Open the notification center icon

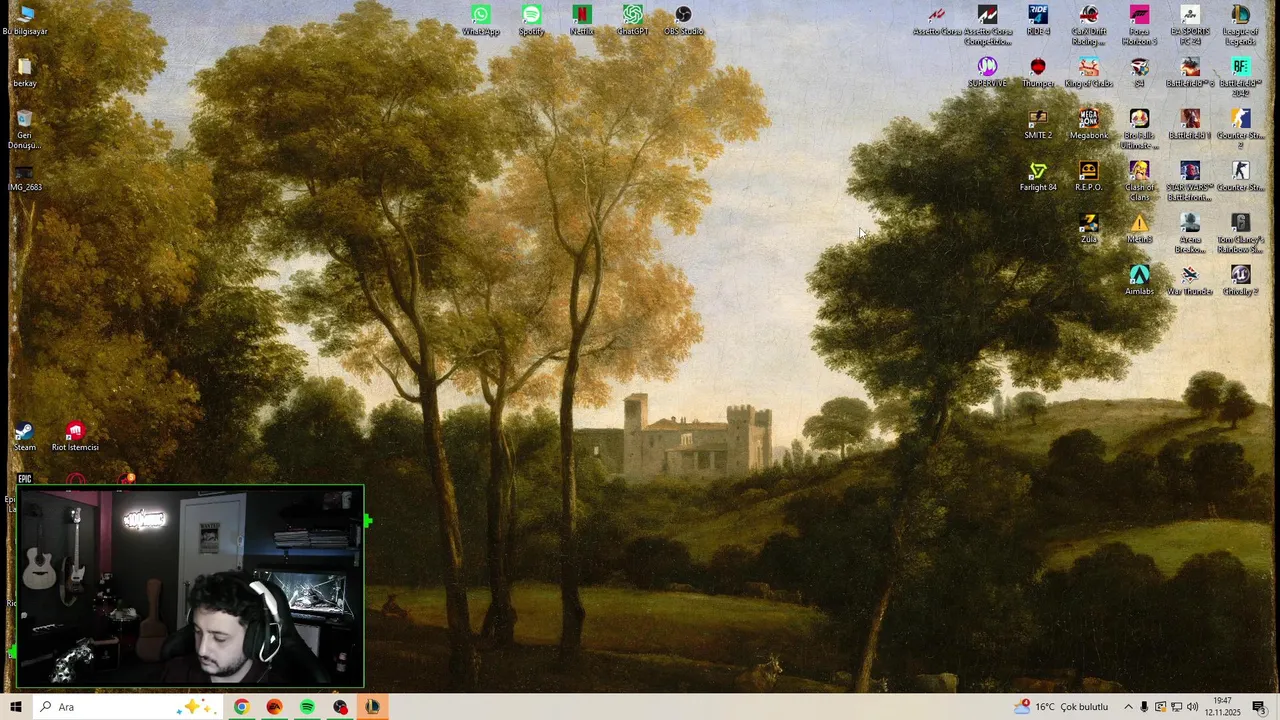coord(1259,707)
